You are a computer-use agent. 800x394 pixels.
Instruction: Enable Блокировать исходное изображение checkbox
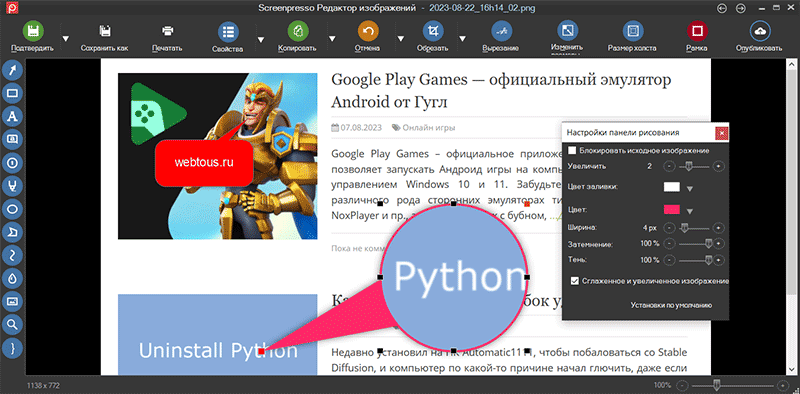pyautogui.click(x=572, y=151)
